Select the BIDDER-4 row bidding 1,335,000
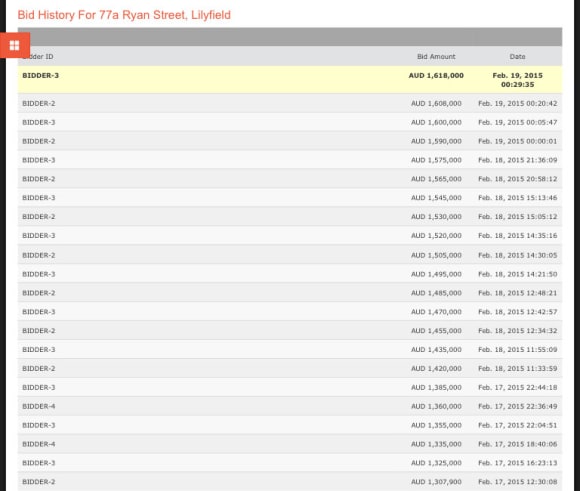 click(x=290, y=444)
